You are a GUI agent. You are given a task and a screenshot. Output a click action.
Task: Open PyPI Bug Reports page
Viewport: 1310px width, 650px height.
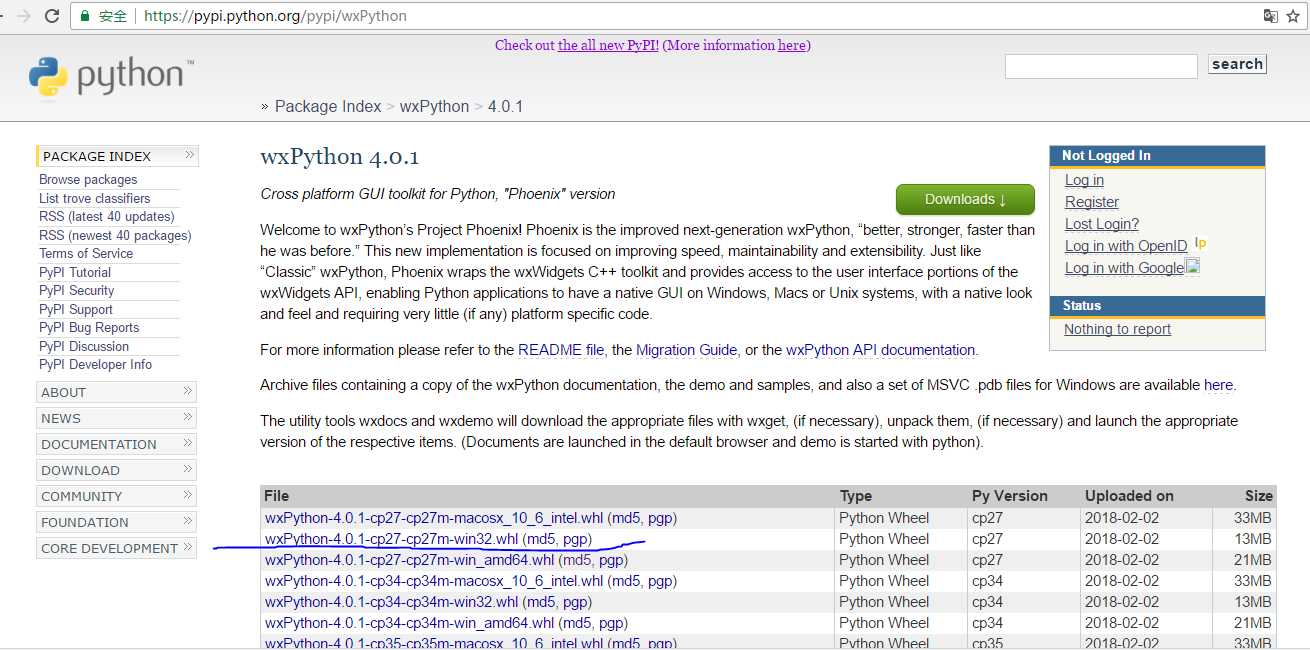pos(89,327)
